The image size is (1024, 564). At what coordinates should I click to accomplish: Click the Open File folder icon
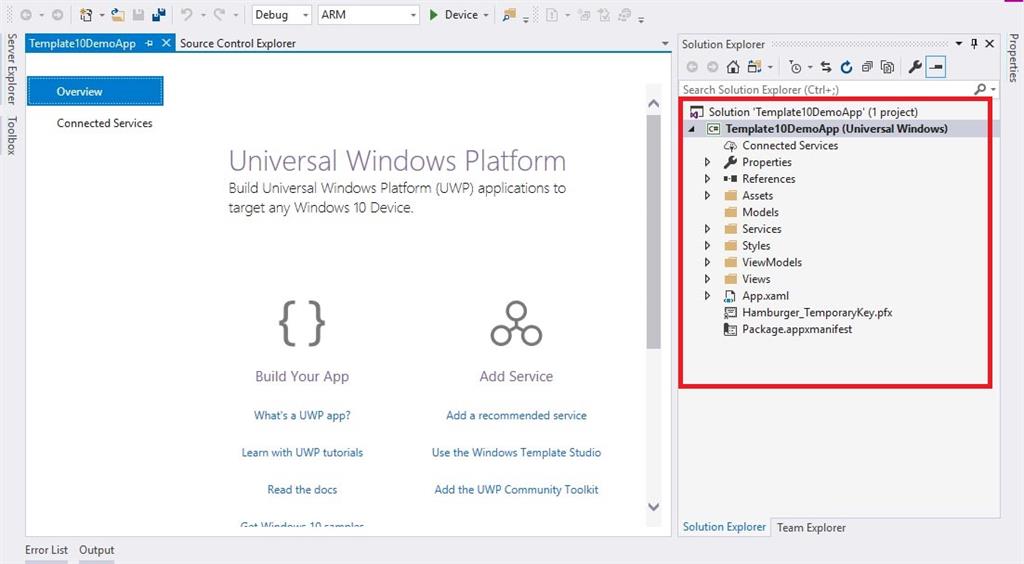[x=118, y=14]
